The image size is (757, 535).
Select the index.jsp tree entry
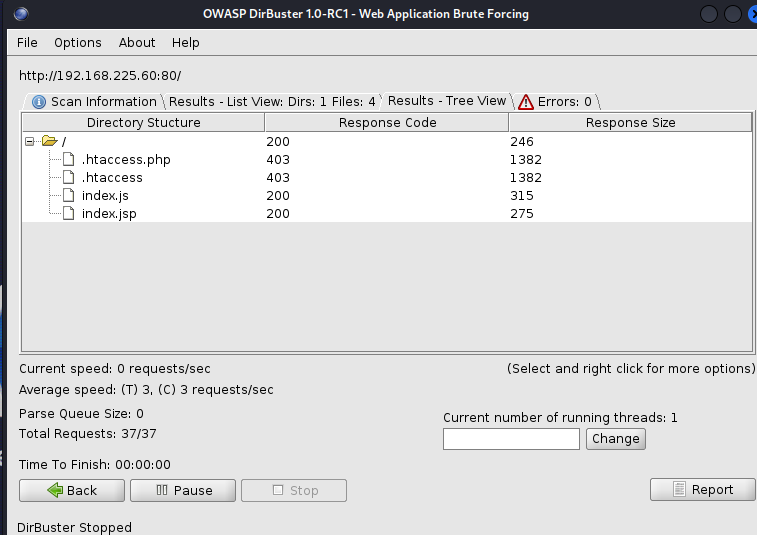[109, 213]
